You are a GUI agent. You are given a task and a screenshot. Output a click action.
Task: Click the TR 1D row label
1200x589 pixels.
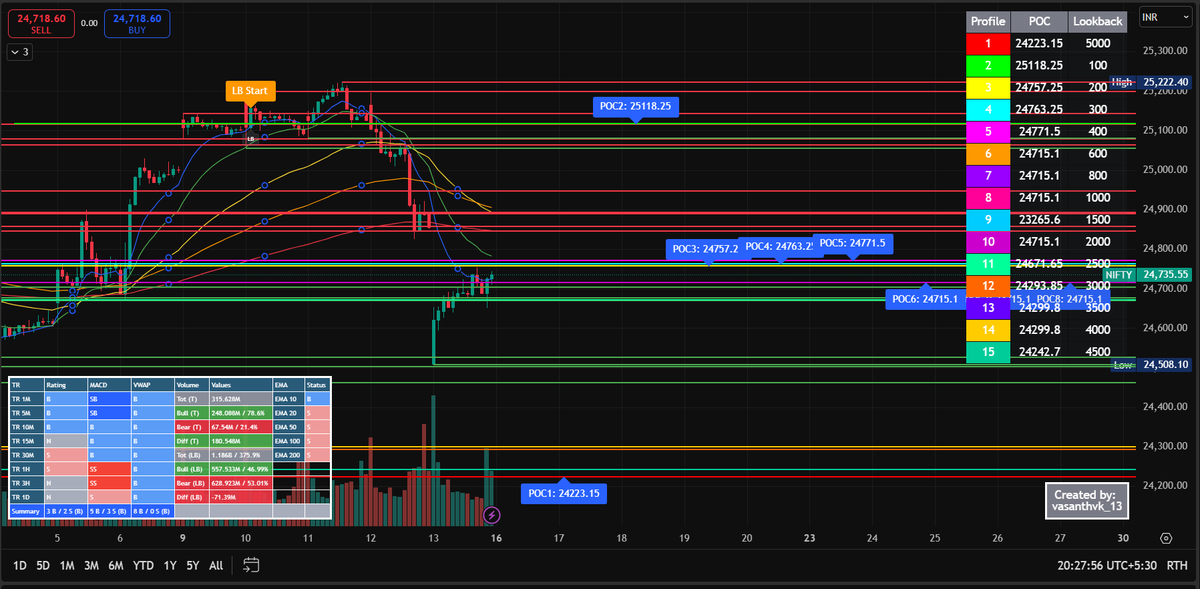coord(26,497)
